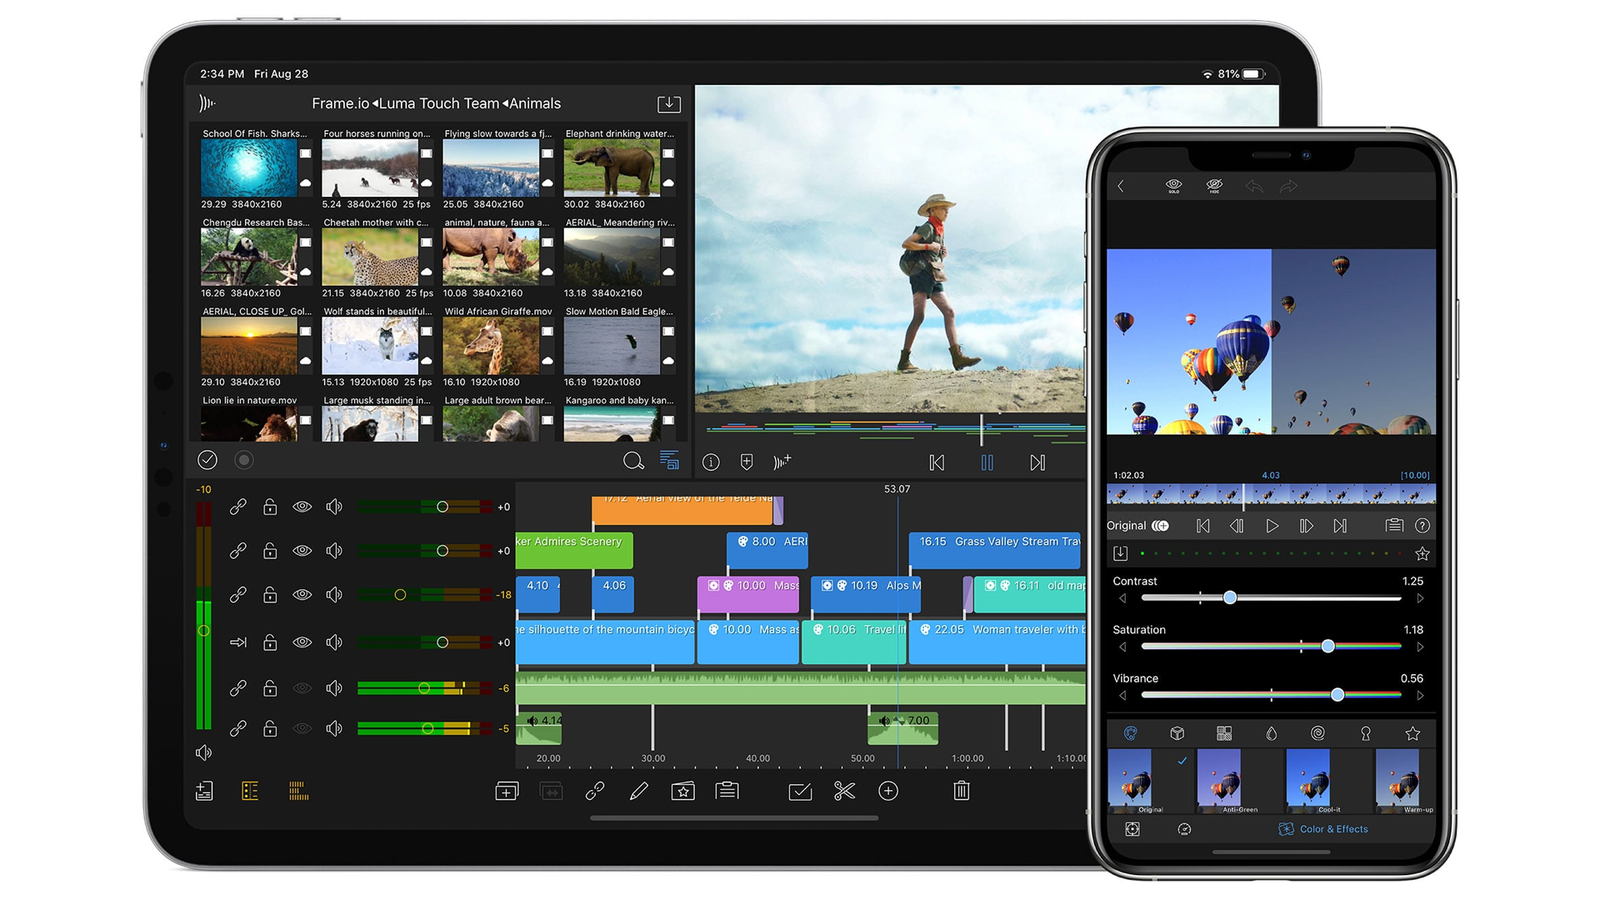Tap the add voiceover waveform icon

tap(782, 462)
